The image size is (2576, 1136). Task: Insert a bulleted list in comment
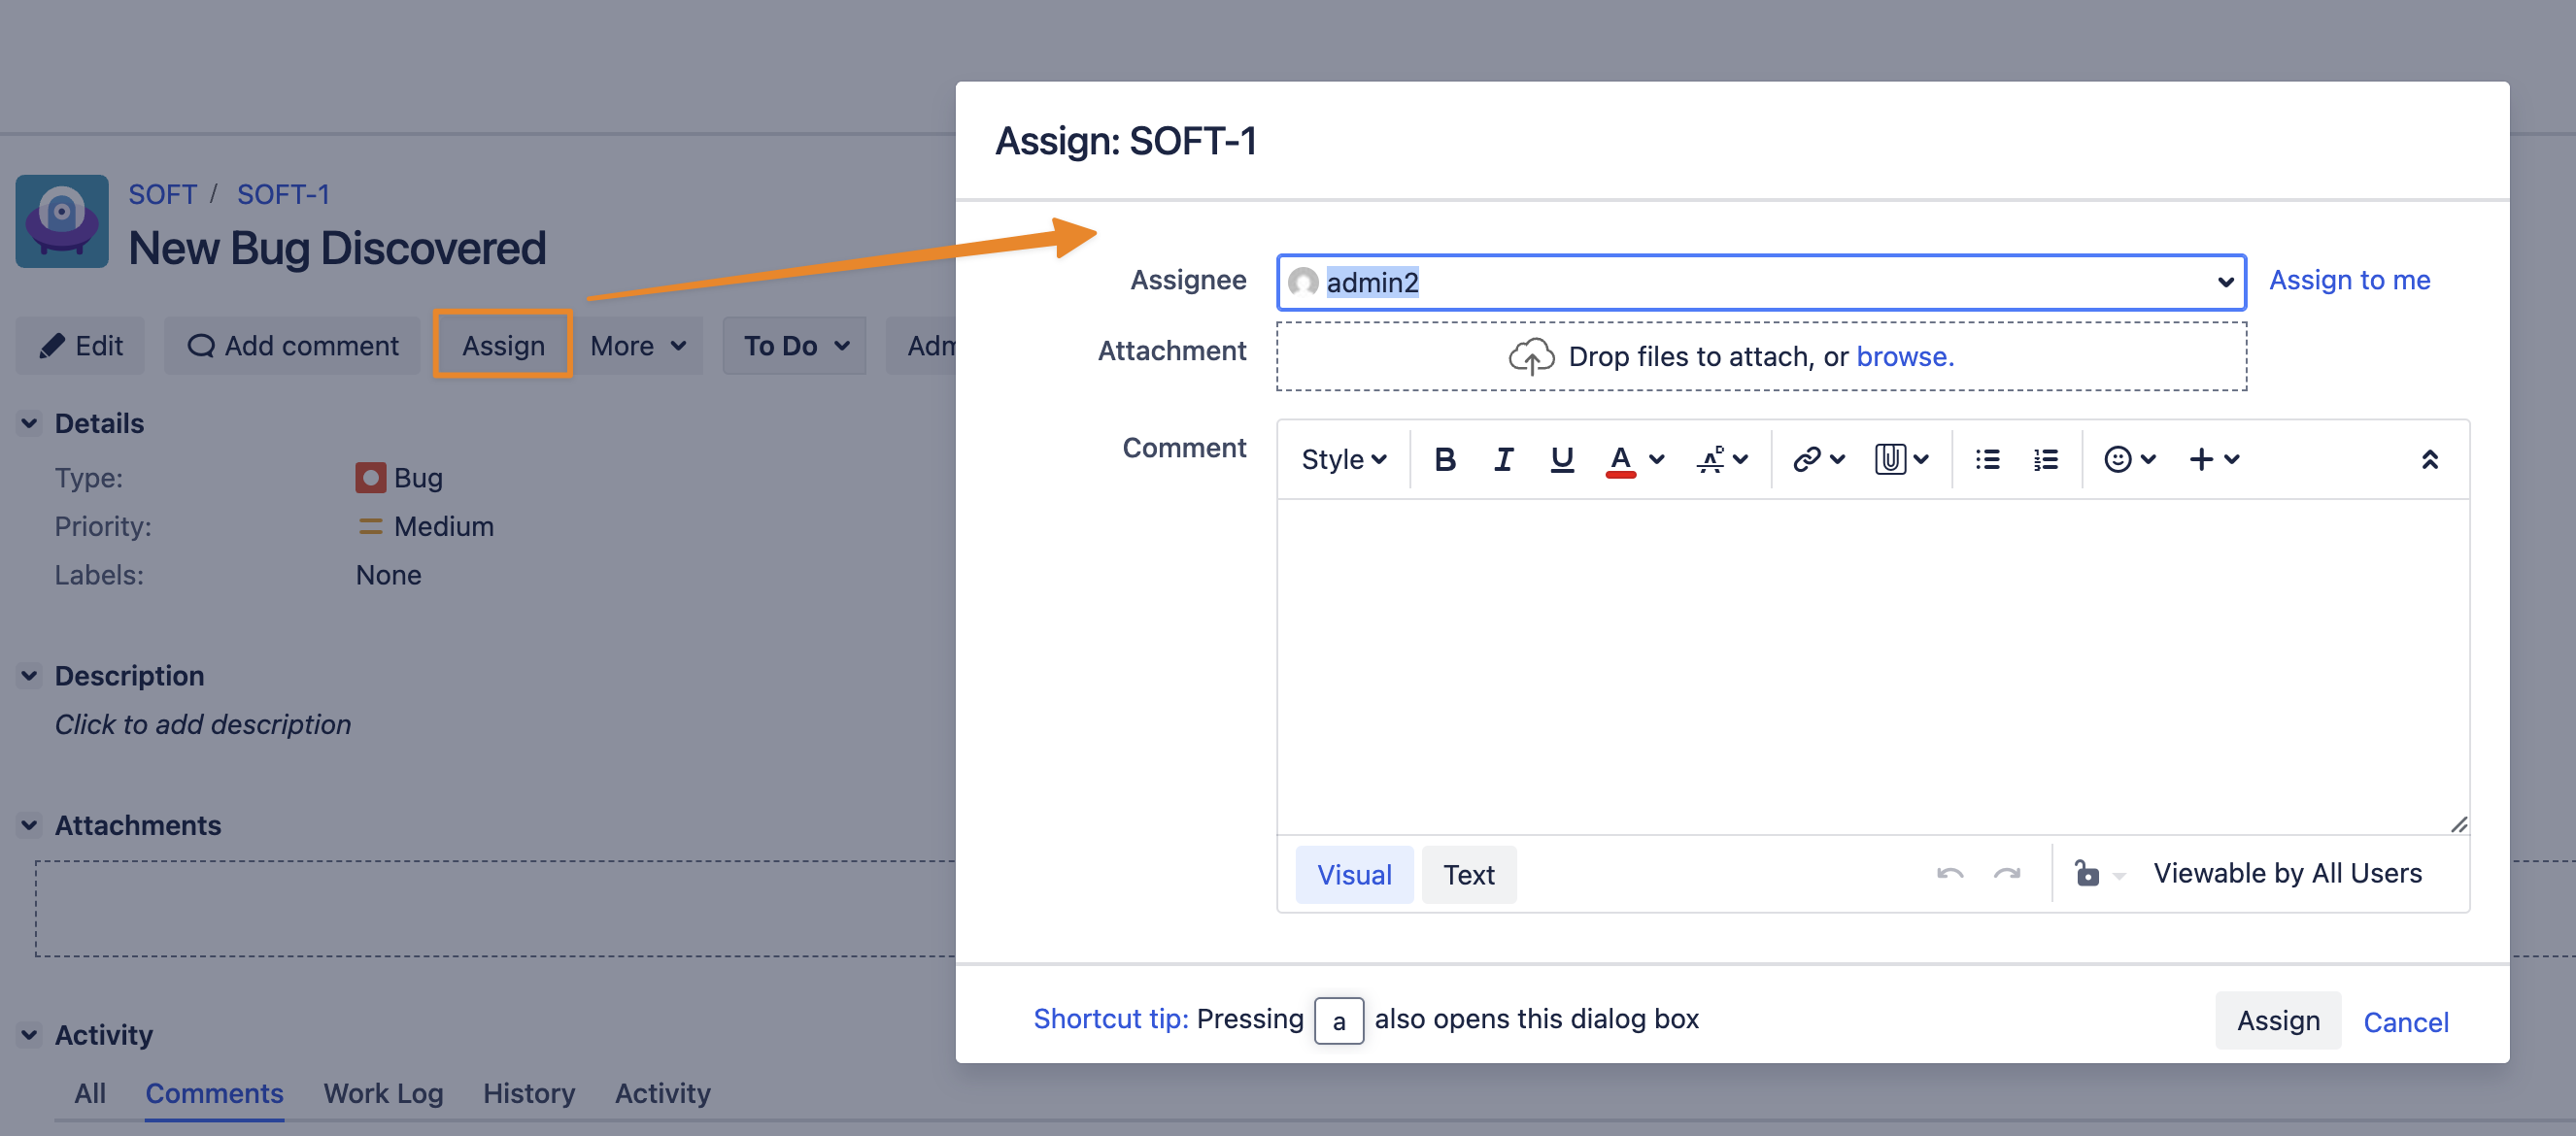point(1987,459)
